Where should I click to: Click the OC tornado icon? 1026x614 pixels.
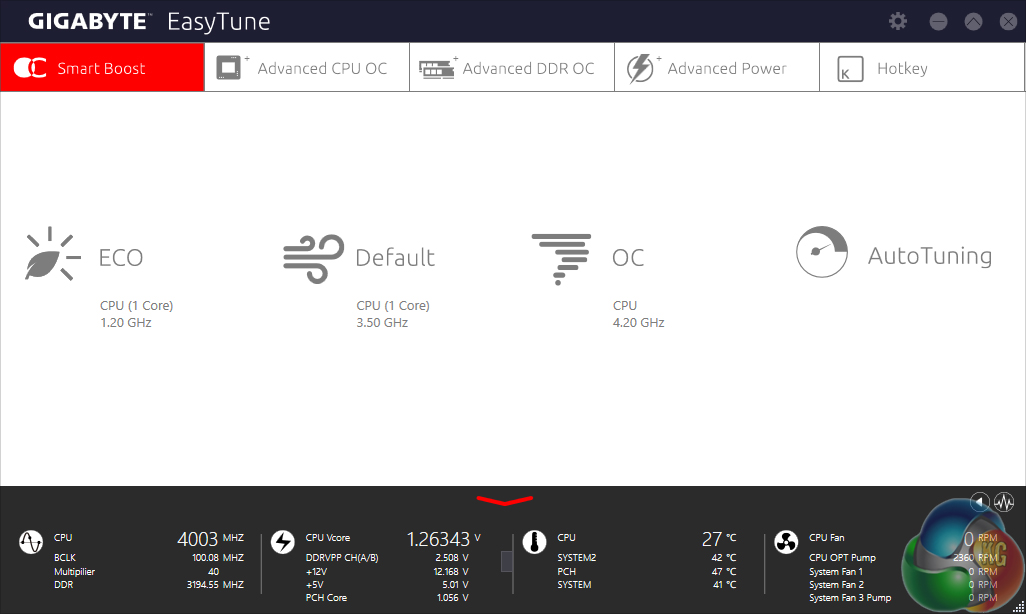pyautogui.click(x=561, y=259)
